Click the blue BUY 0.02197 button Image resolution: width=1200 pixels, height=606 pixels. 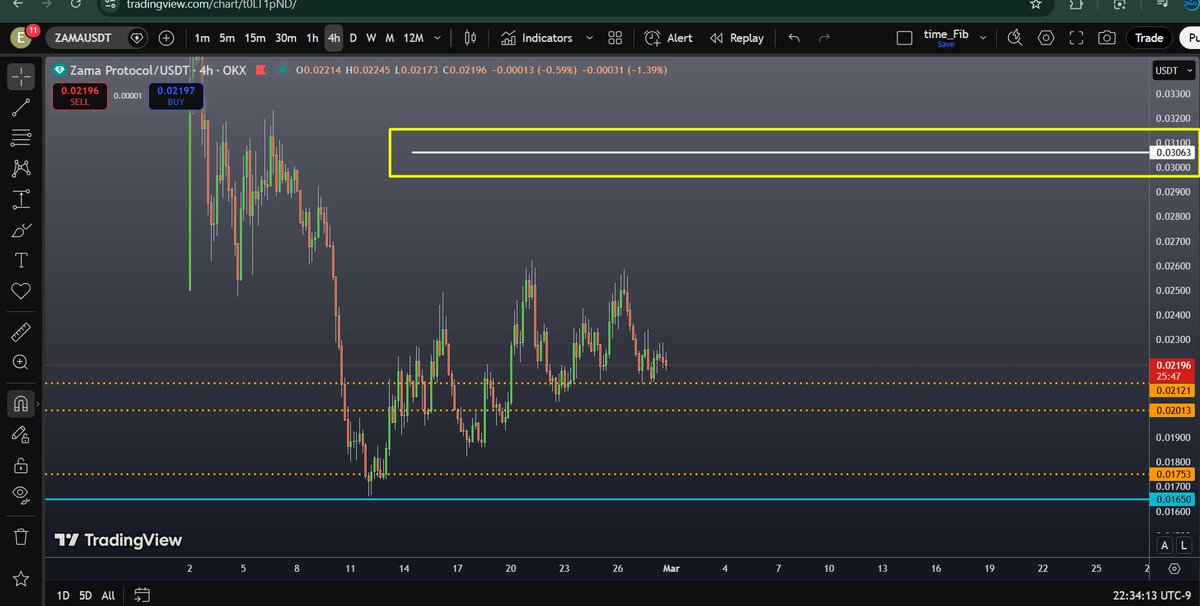pos(176,96)
